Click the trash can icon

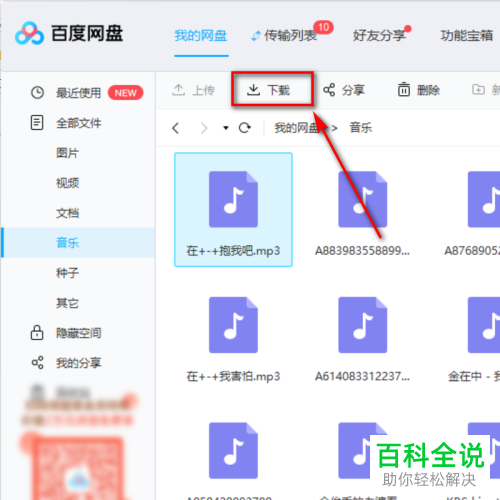tap(404, 89)
